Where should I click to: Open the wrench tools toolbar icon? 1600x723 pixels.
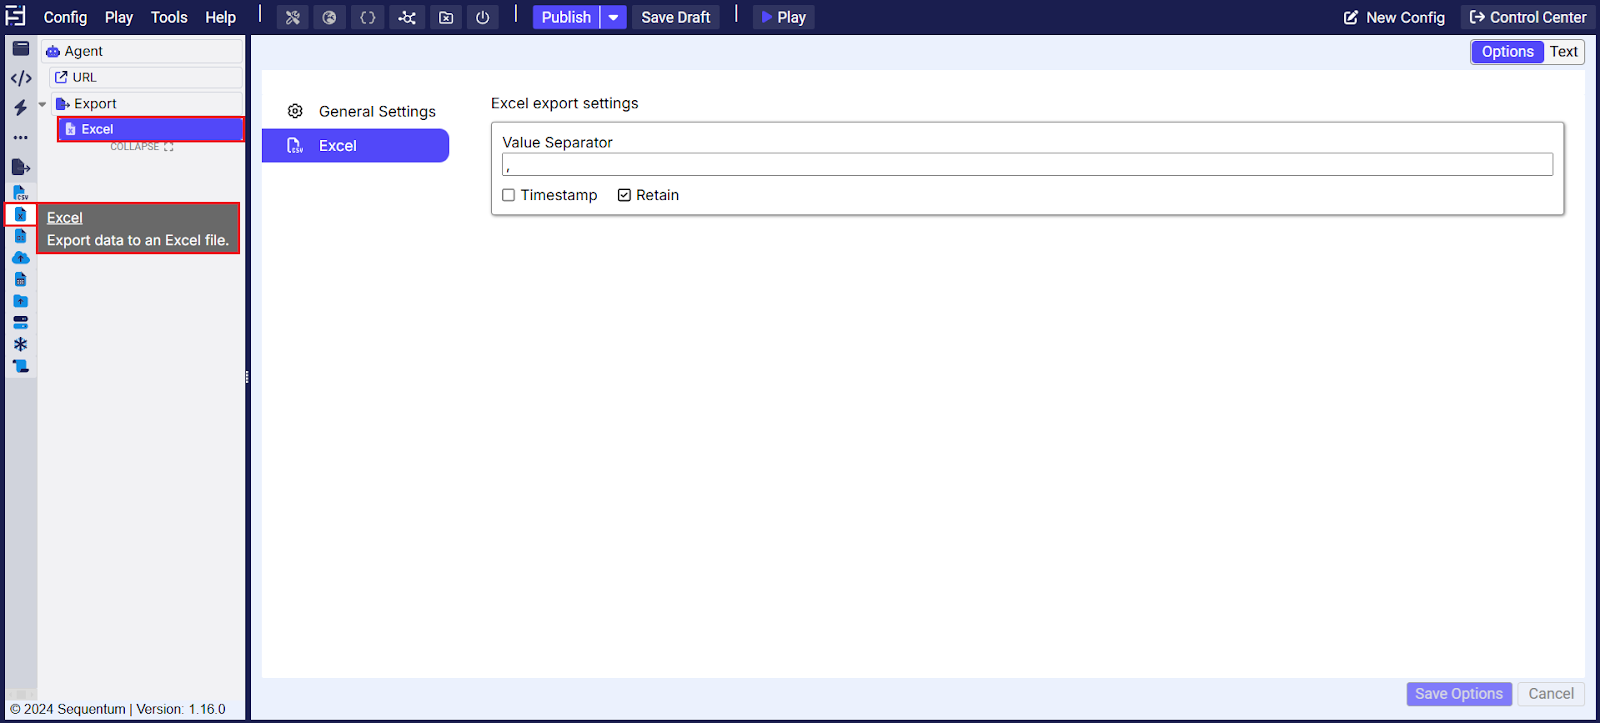292,17
